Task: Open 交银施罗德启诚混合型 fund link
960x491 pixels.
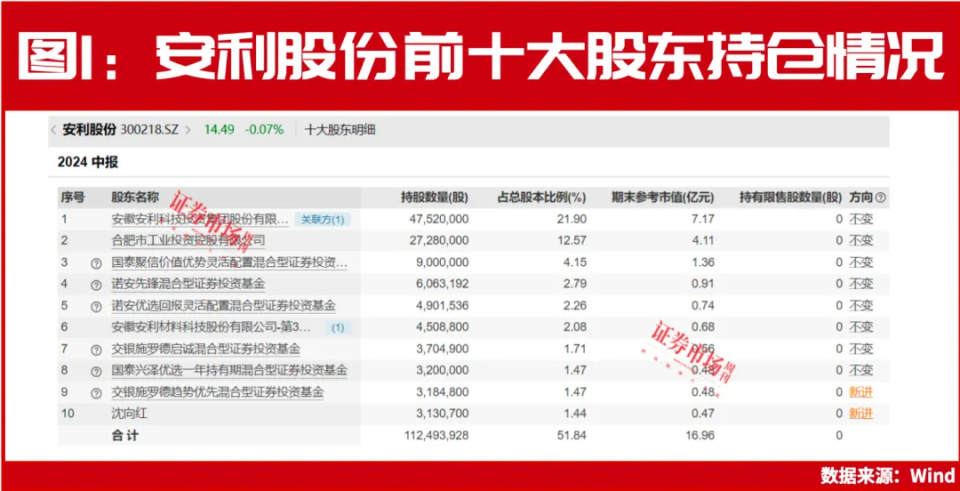Action: [206, 349]
